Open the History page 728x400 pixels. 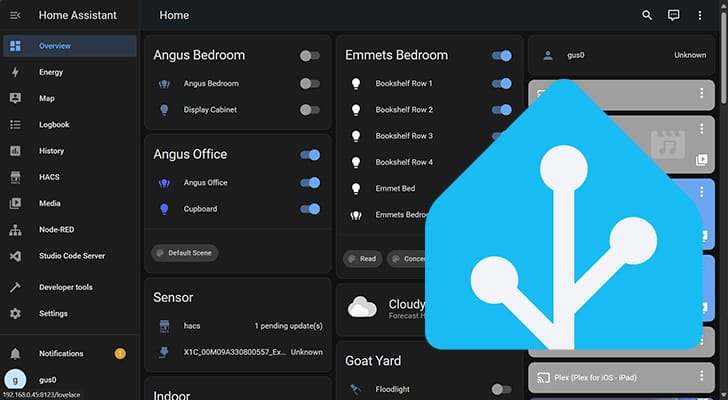point(70,151)
